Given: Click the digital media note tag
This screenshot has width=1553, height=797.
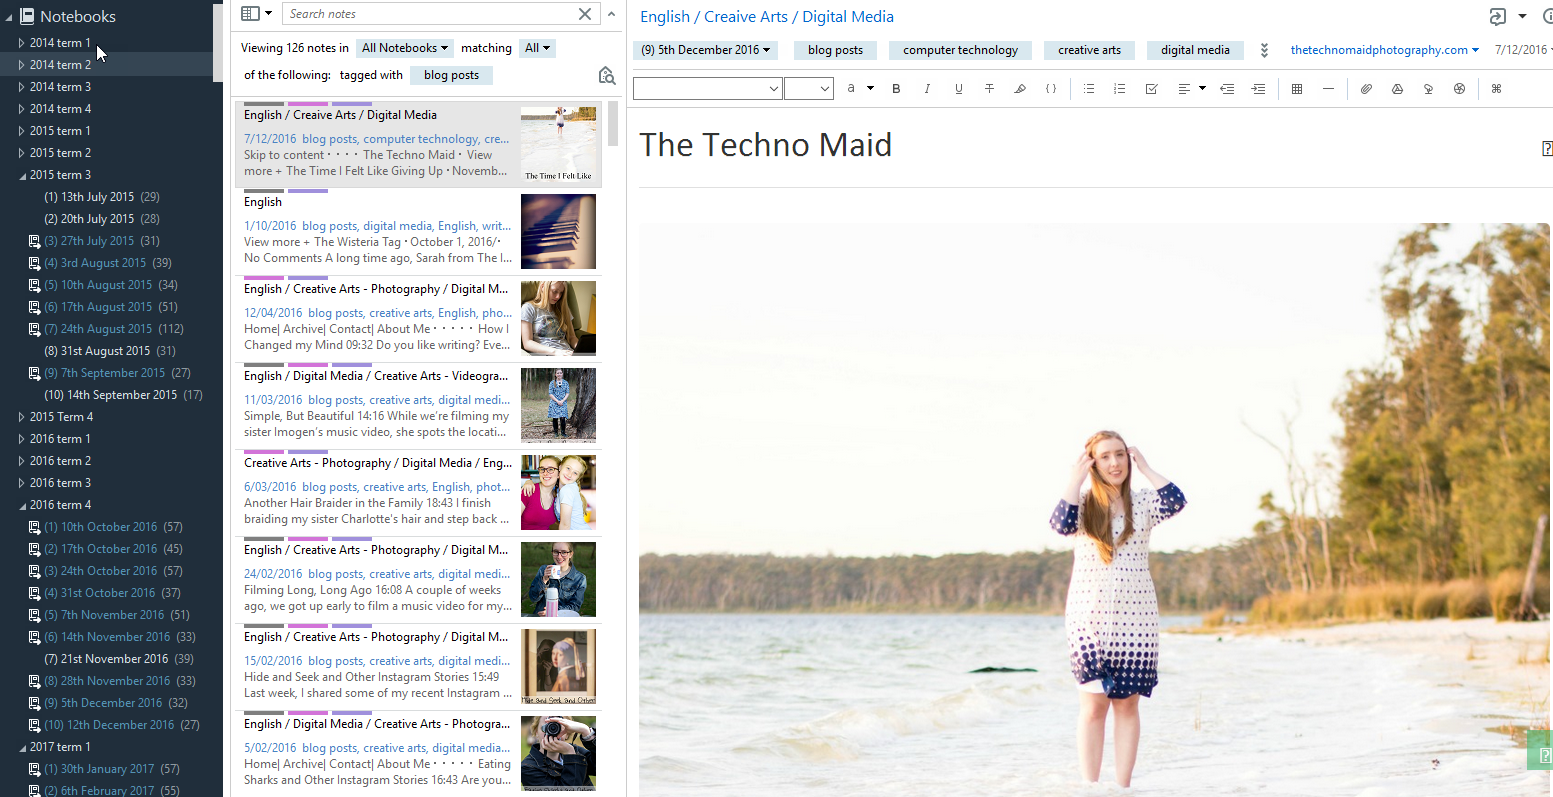Looking at the screenshot, I should (x=1195, y=50).
